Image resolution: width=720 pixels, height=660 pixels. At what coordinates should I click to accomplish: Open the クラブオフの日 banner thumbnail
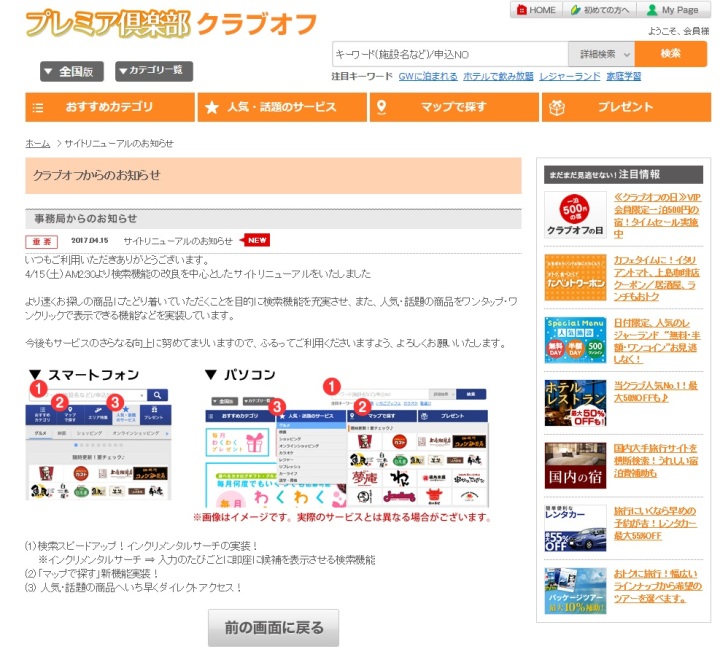[x=575, y=216]
